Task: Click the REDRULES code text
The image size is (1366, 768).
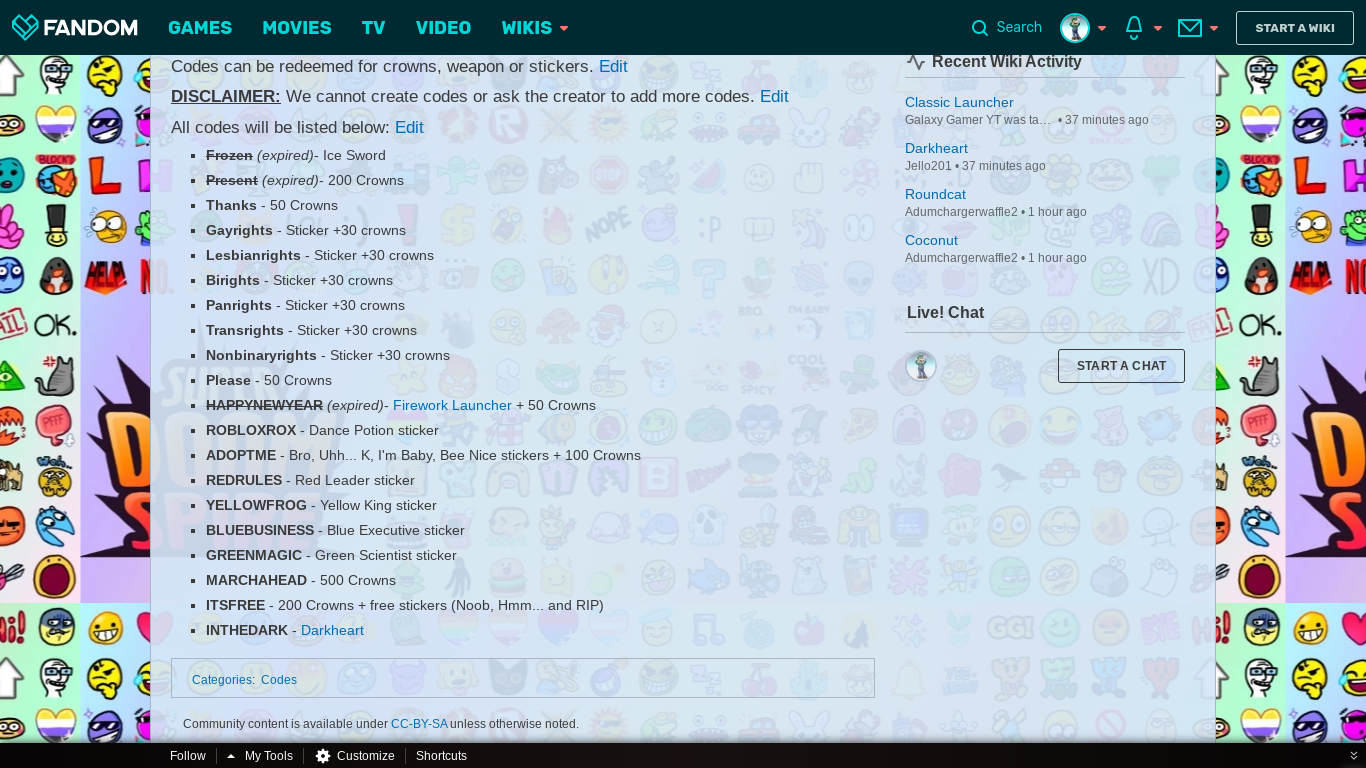Action: point(244,481)
